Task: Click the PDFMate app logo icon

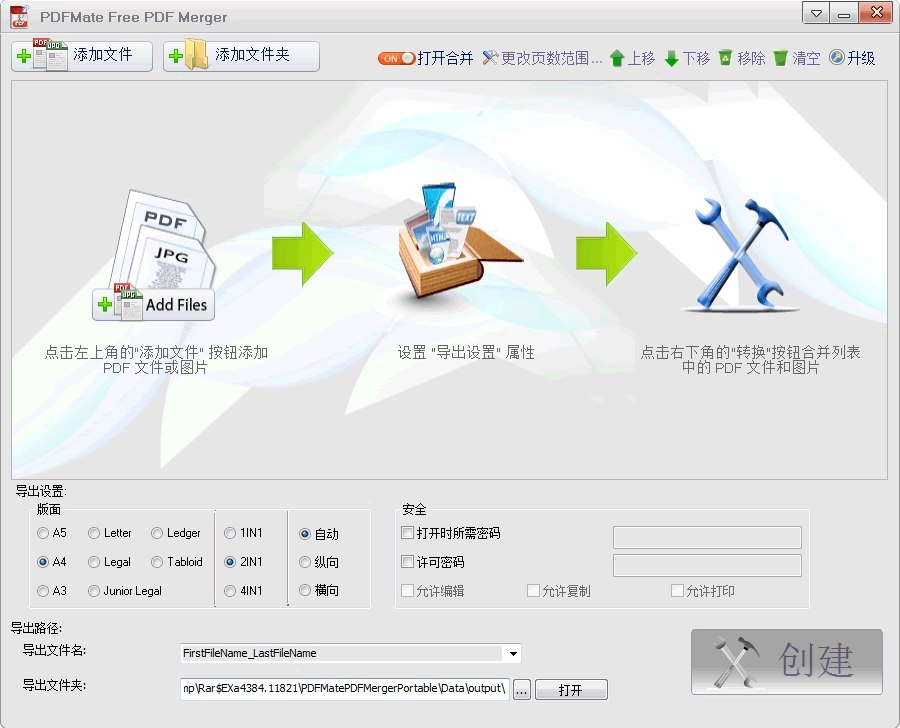Action: [20, 17]
